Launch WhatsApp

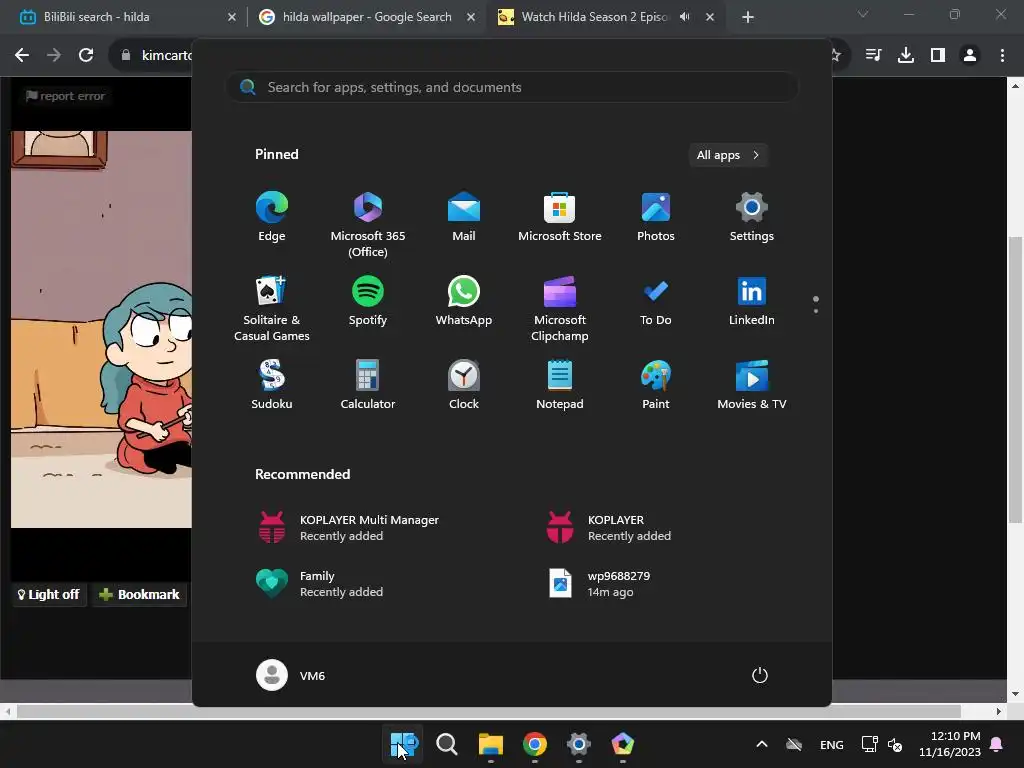tap(464, 301)
